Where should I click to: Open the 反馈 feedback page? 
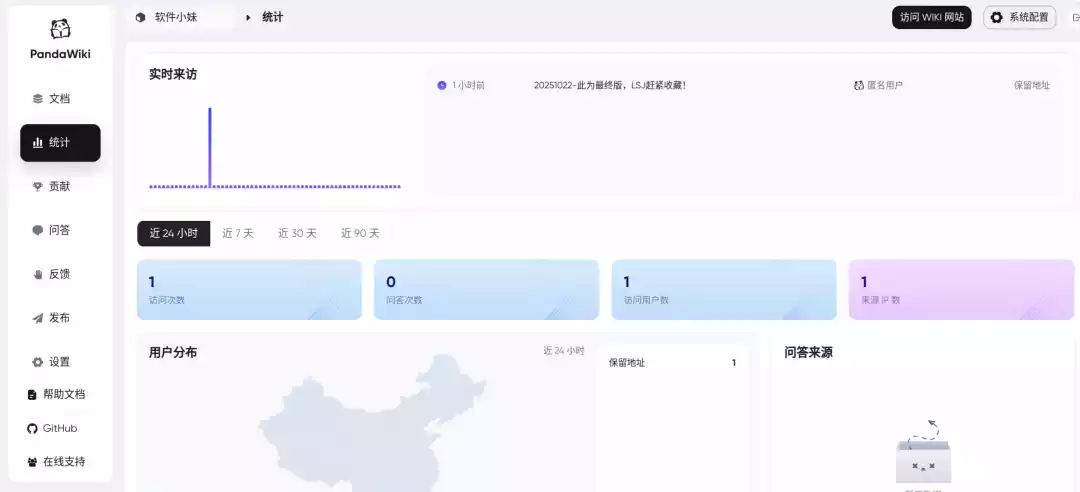60,274
